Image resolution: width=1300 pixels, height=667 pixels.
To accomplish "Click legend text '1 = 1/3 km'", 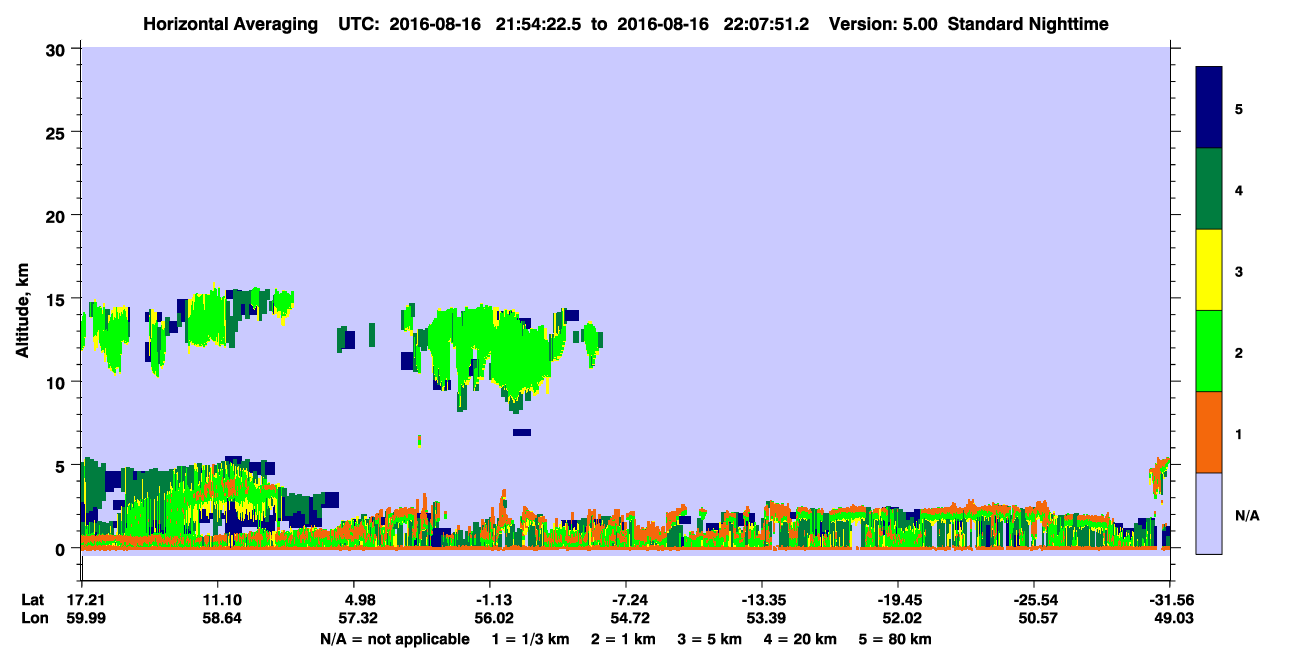I will click(x=529, y=639).
